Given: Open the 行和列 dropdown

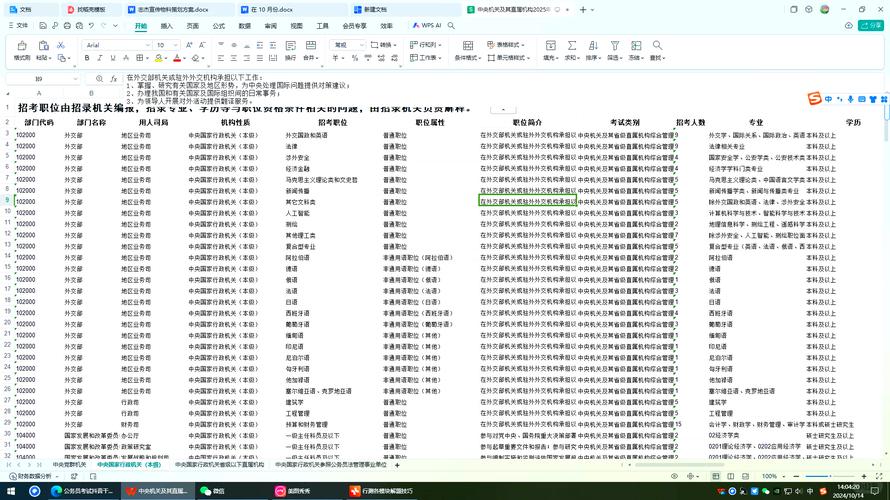Looking at the screenshot, I should tap(425, 45).
